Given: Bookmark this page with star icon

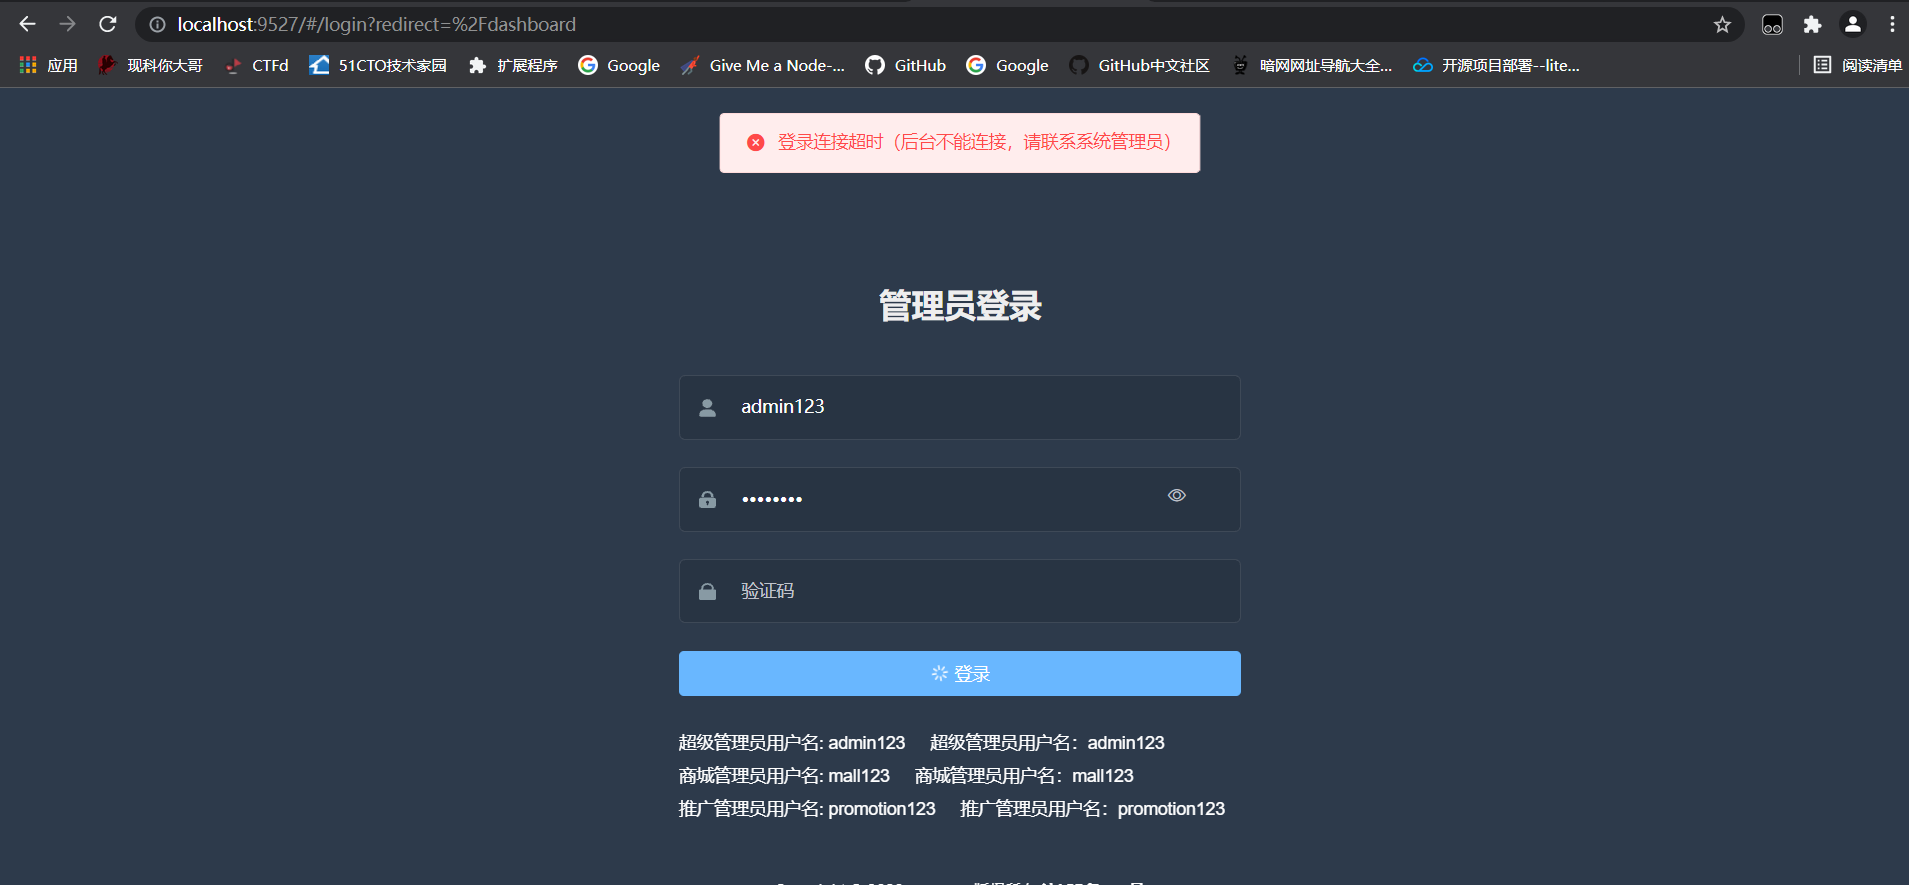Looking at the screenshot, I should click(1722, 25).
